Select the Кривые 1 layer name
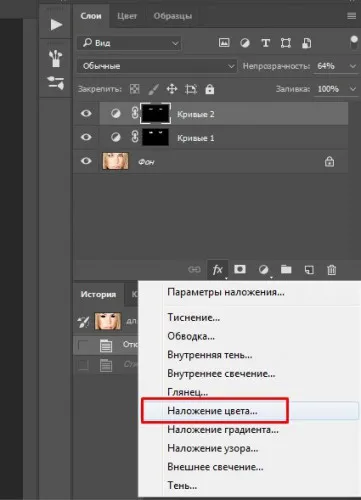Viewport: 361px width, 500px height. point(196,138)
